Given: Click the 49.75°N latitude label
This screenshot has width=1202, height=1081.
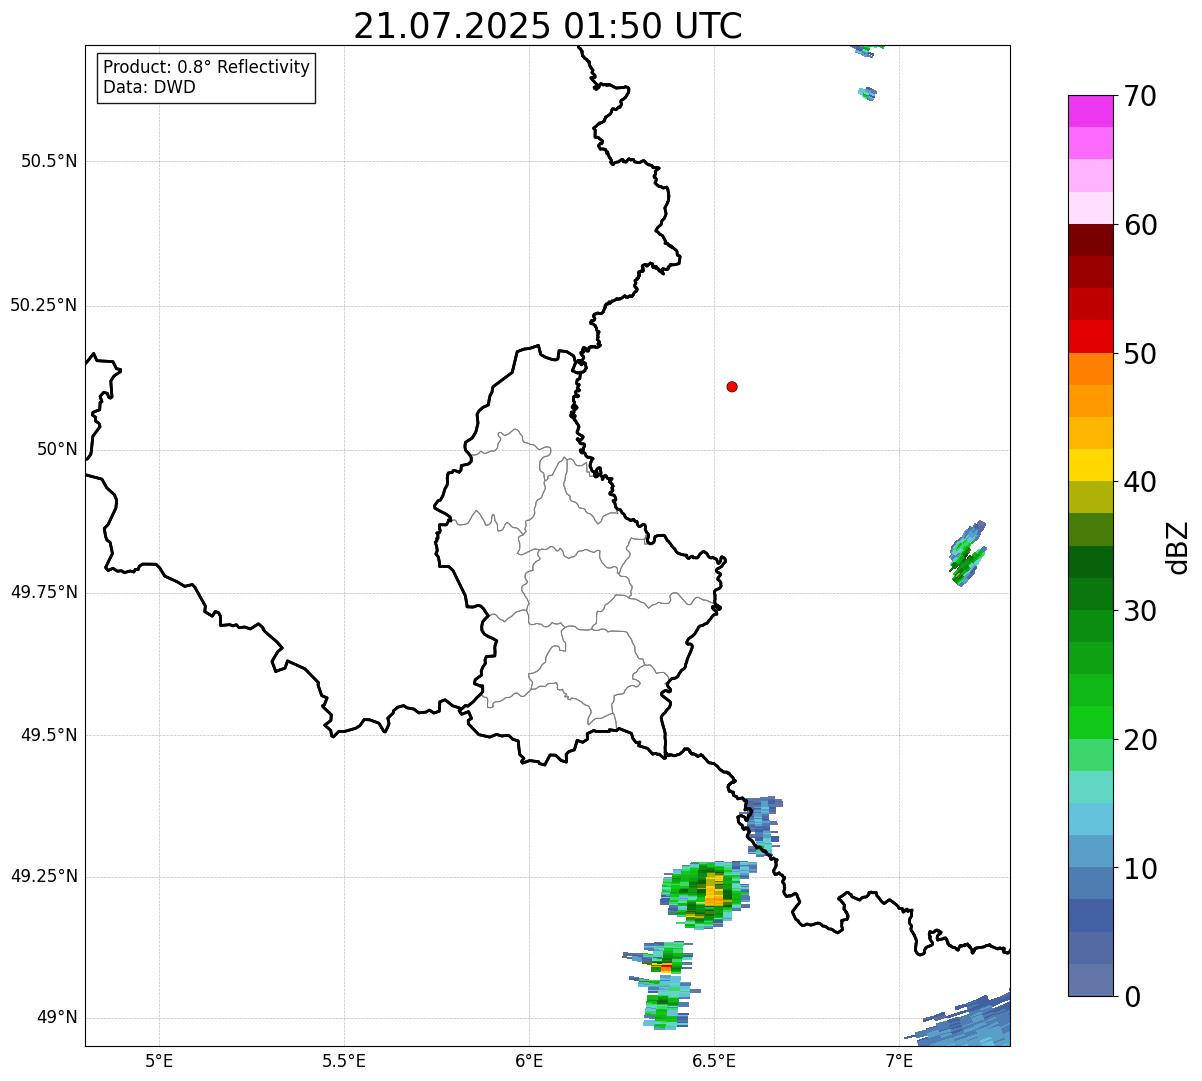Looking at the screenshot, I should pos(44,592).
